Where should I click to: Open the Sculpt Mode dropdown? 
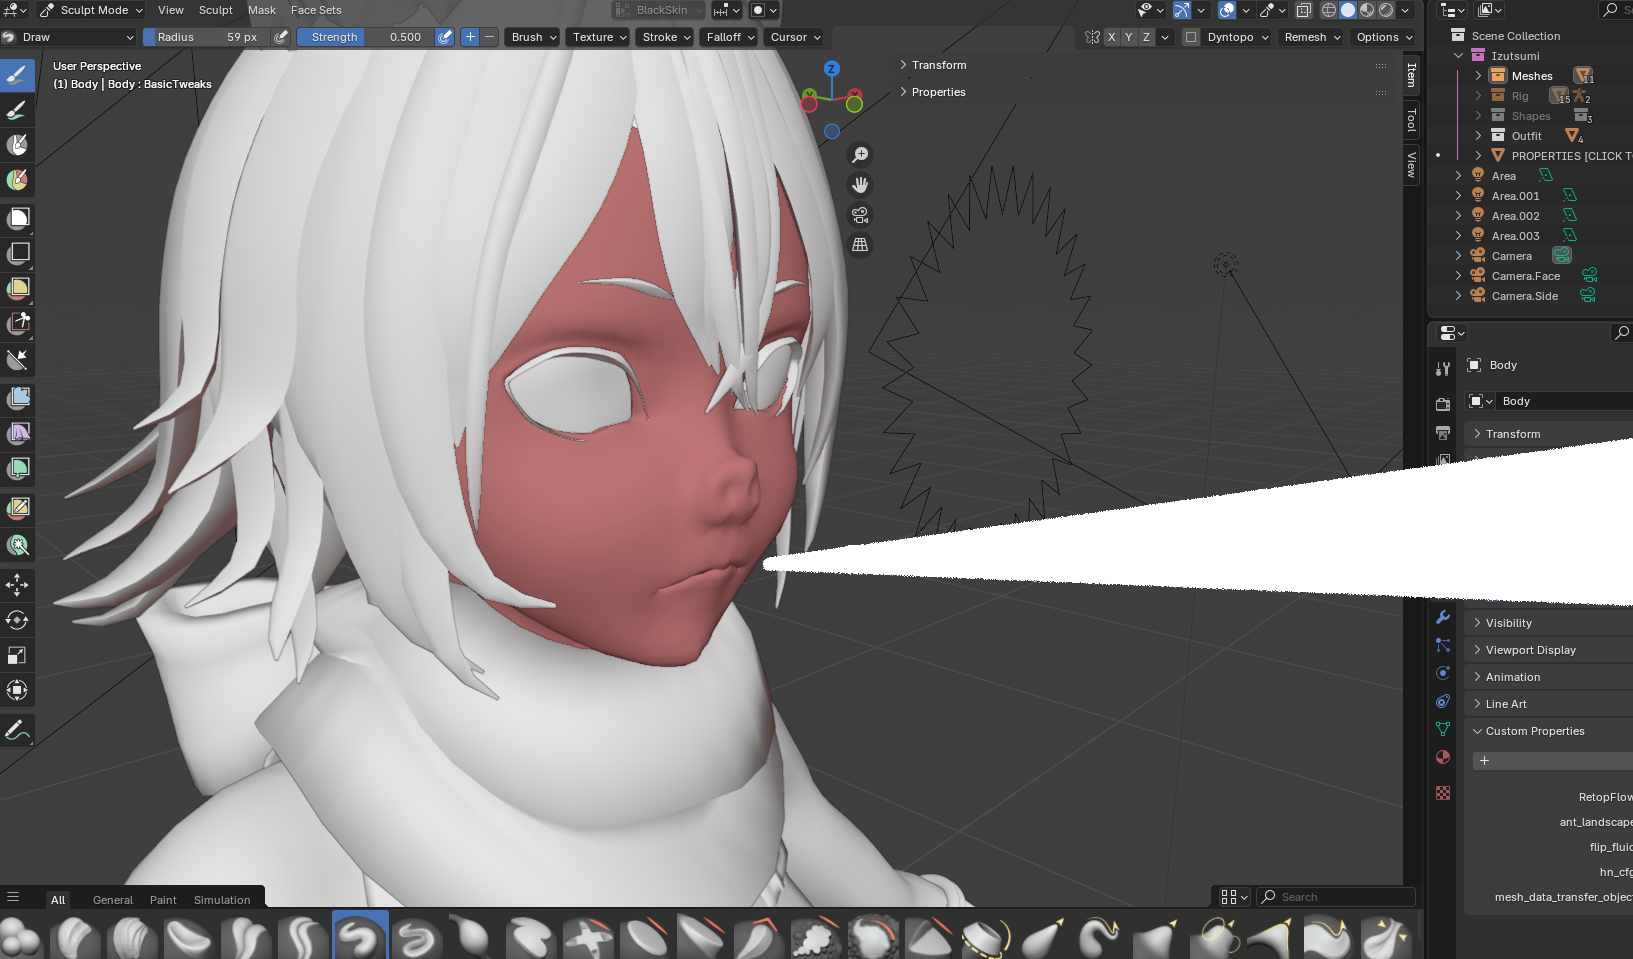coord(92,10)
